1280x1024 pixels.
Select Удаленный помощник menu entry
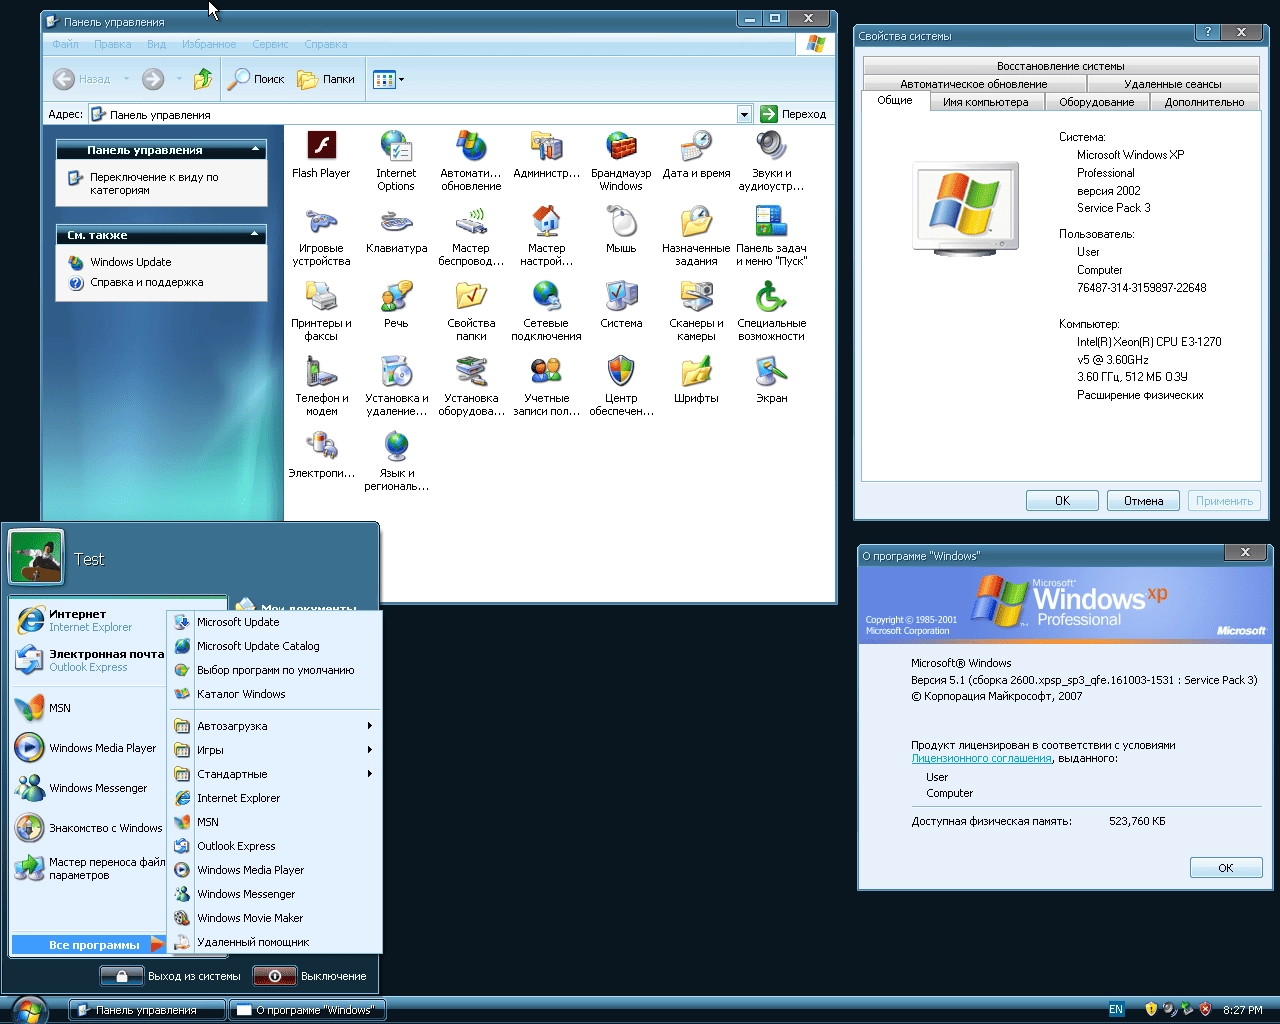coord(275,942)
